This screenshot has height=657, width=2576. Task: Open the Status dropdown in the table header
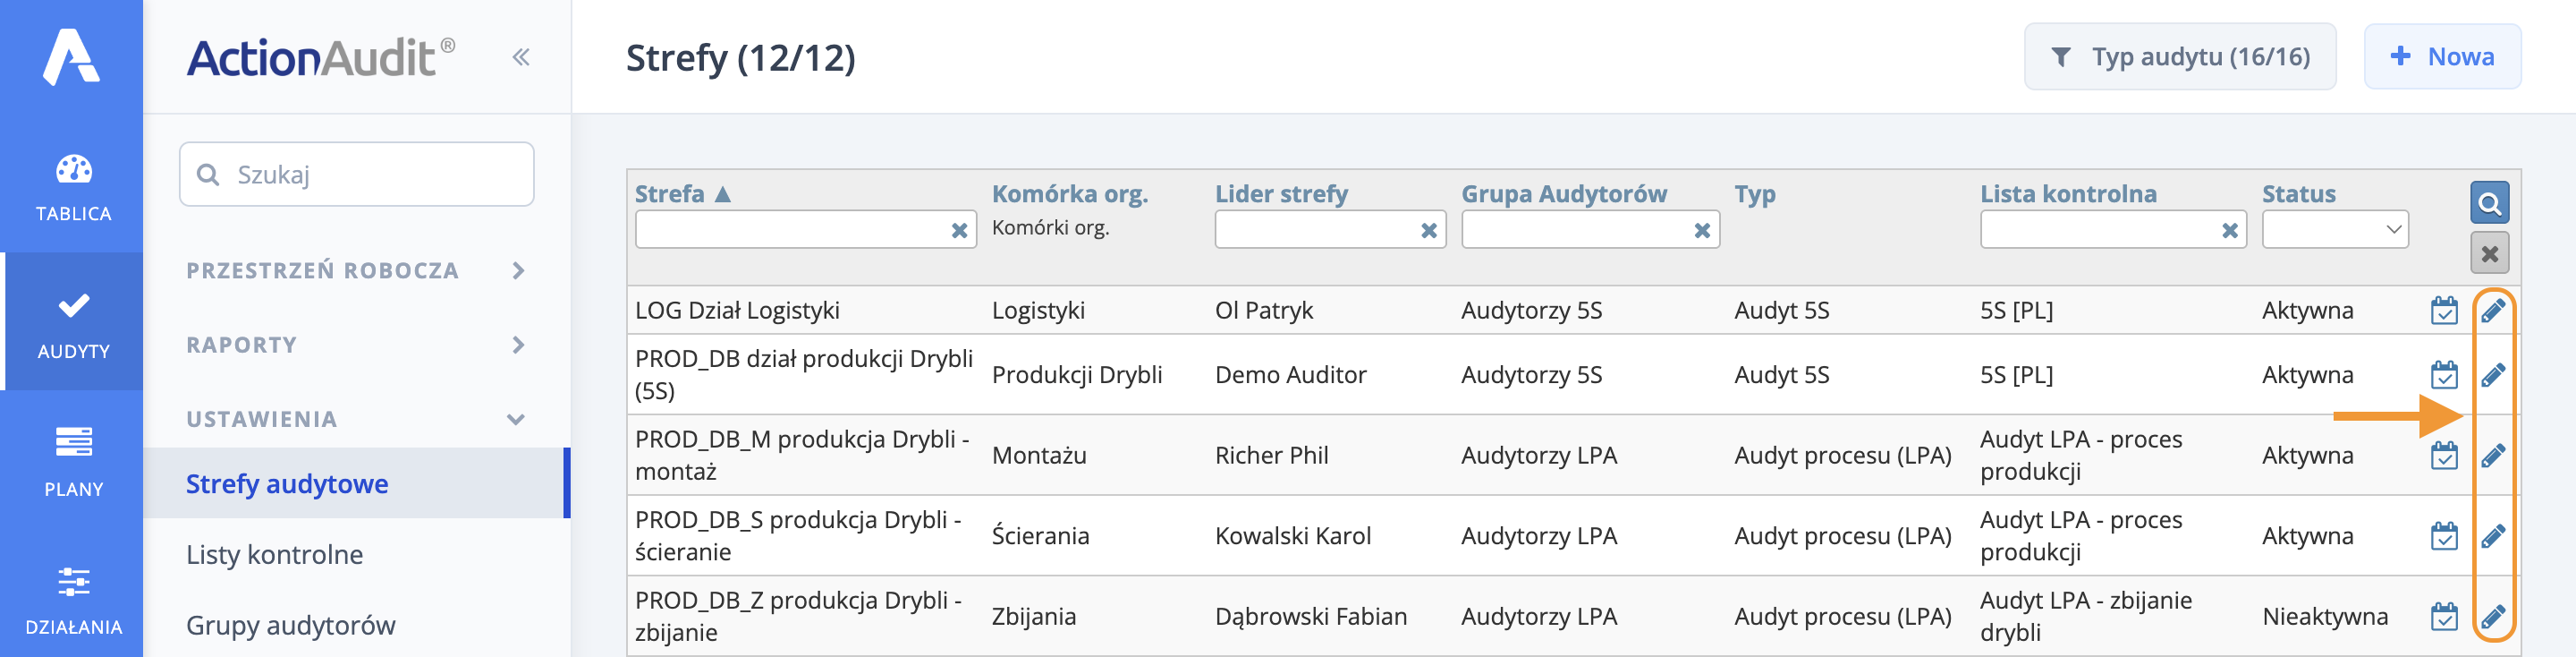tap(2335, 229)
